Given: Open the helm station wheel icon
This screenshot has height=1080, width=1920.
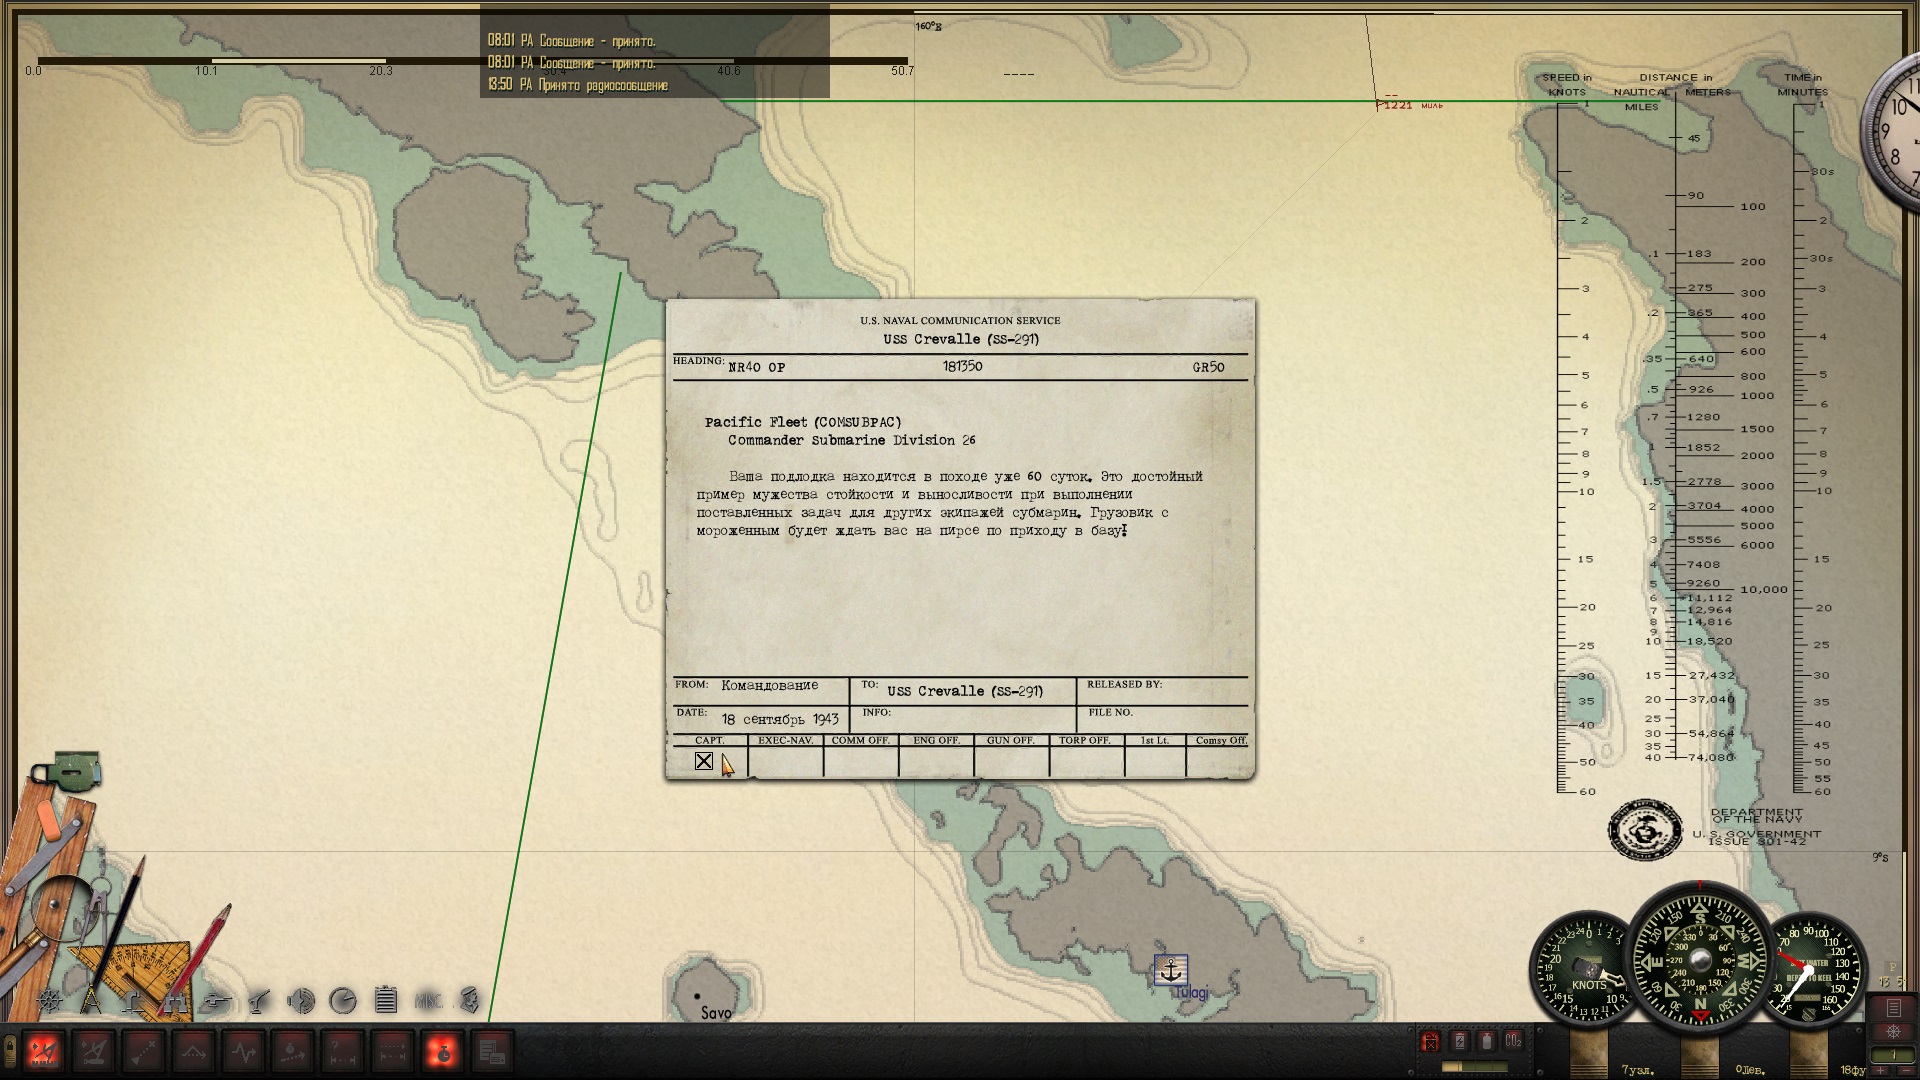Looking at the screenshot, I should click(49, 1000).
